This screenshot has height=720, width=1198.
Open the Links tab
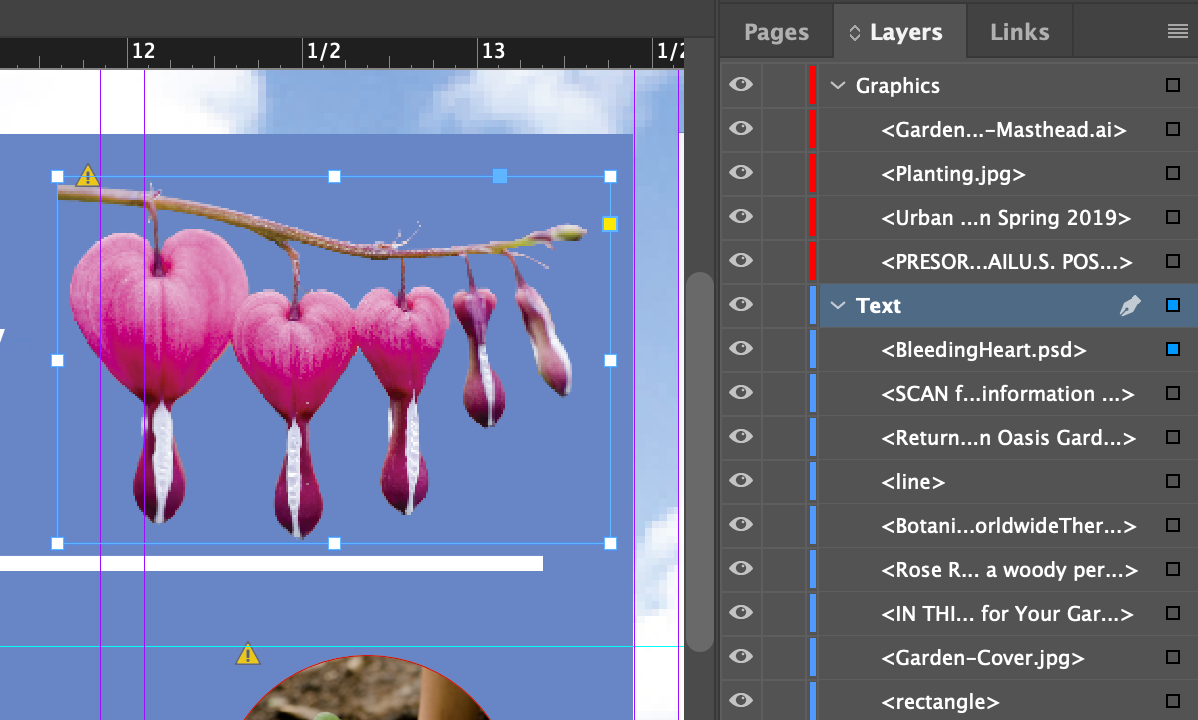pos(1019,32)
